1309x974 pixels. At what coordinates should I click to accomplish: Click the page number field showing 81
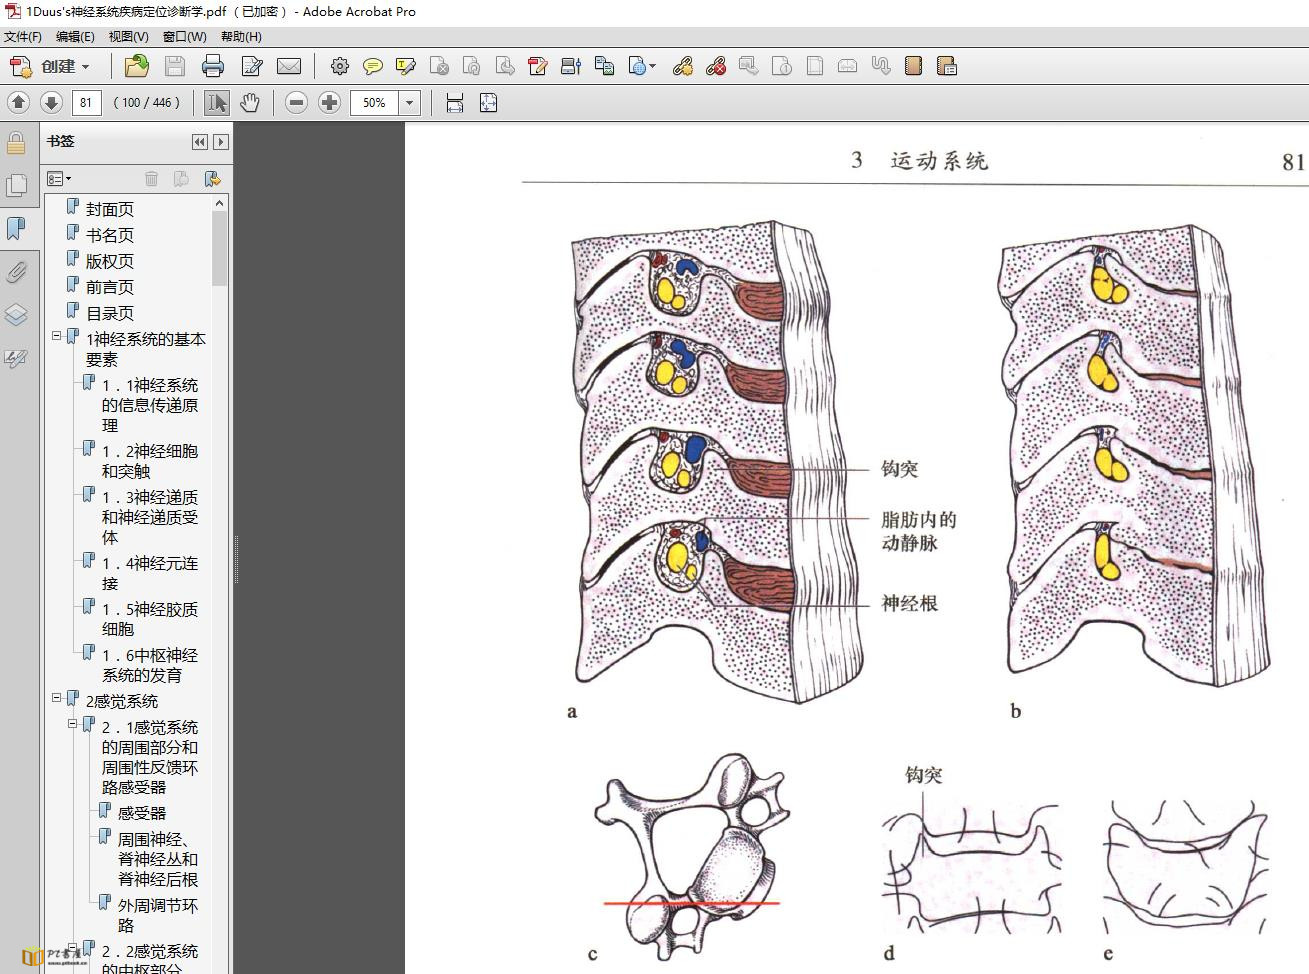coord(86,102)
